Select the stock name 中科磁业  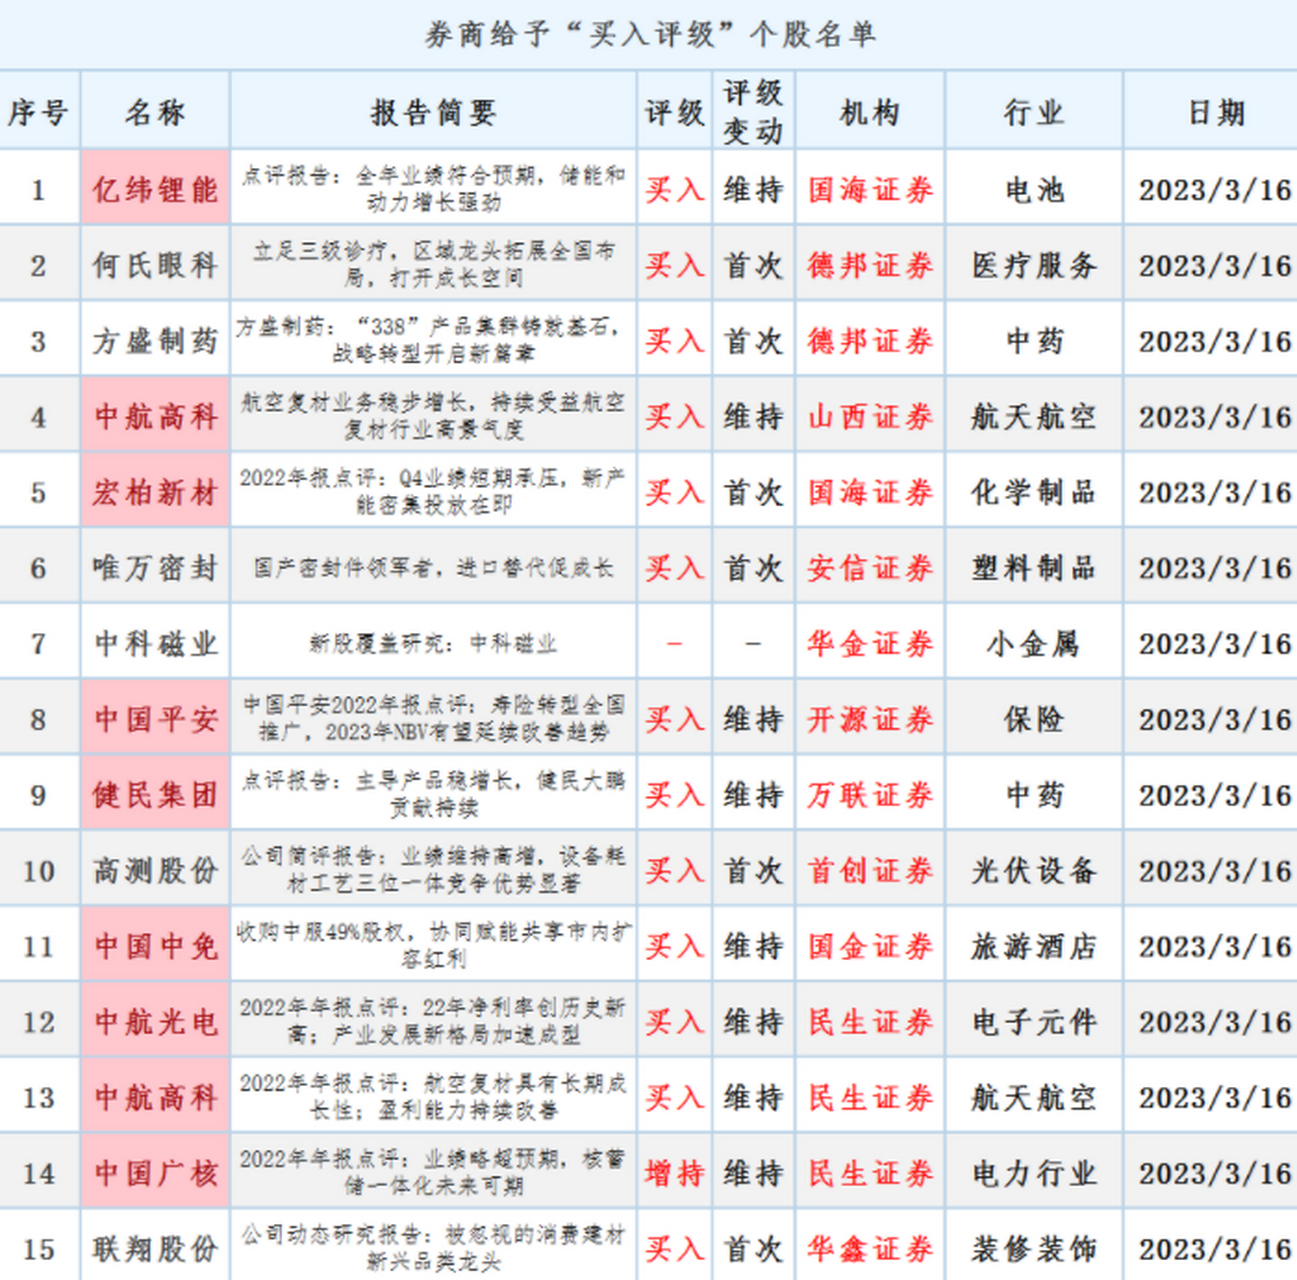tap(155, 643)
